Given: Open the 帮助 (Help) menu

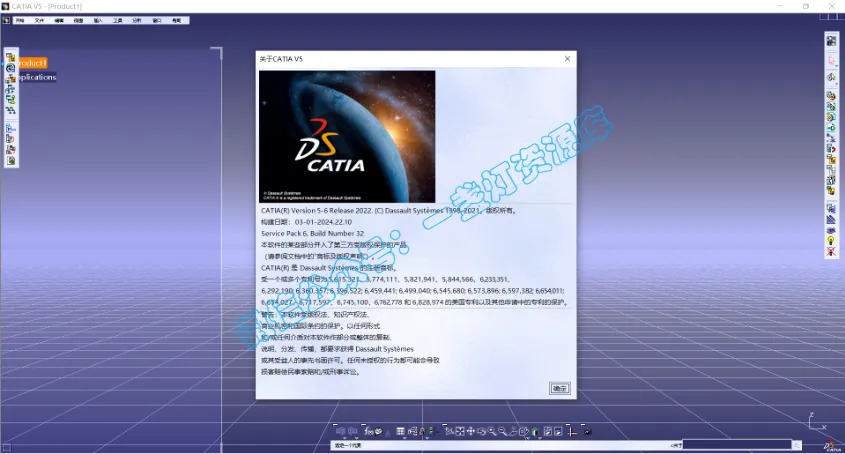Looking at the screenshot, I should [176, 20].
